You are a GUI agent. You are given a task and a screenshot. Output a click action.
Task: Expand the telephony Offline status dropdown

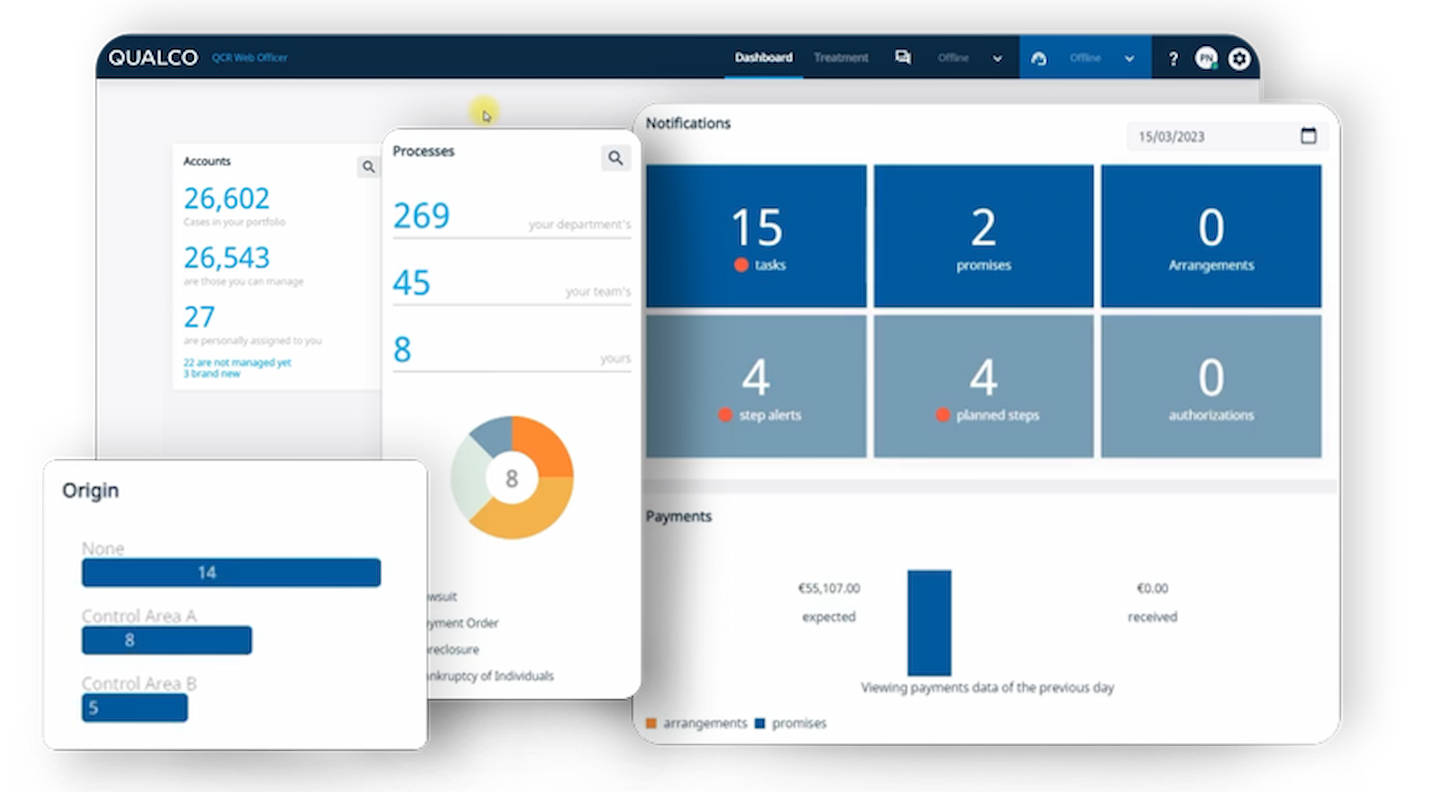(1129, 58)
